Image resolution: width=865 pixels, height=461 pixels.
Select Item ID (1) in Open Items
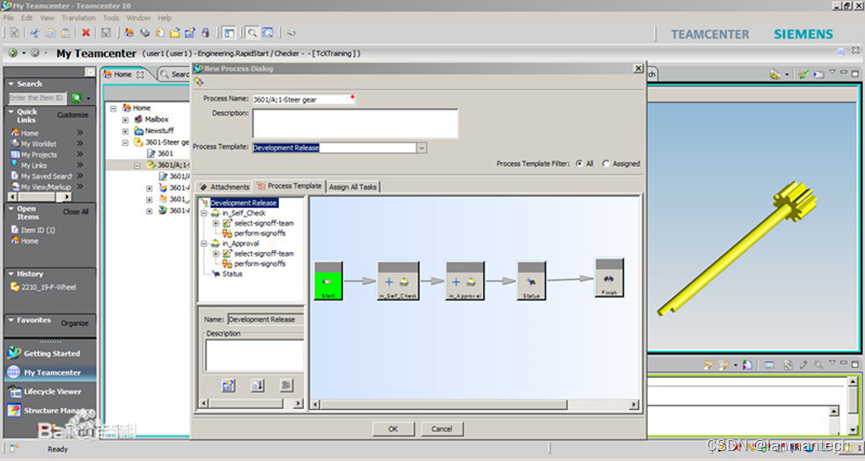pyautogui.click(x=38, y=230)
